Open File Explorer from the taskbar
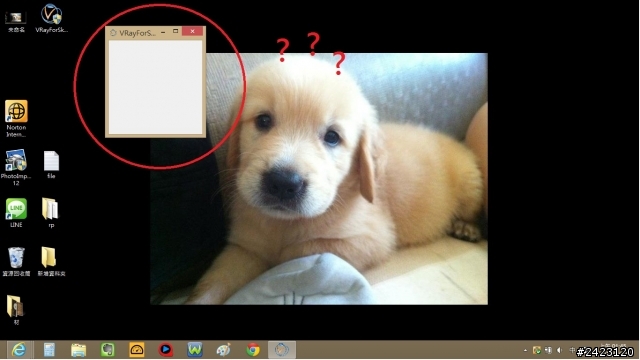Viewport: 640px width, 360px height. pos(78,350)
